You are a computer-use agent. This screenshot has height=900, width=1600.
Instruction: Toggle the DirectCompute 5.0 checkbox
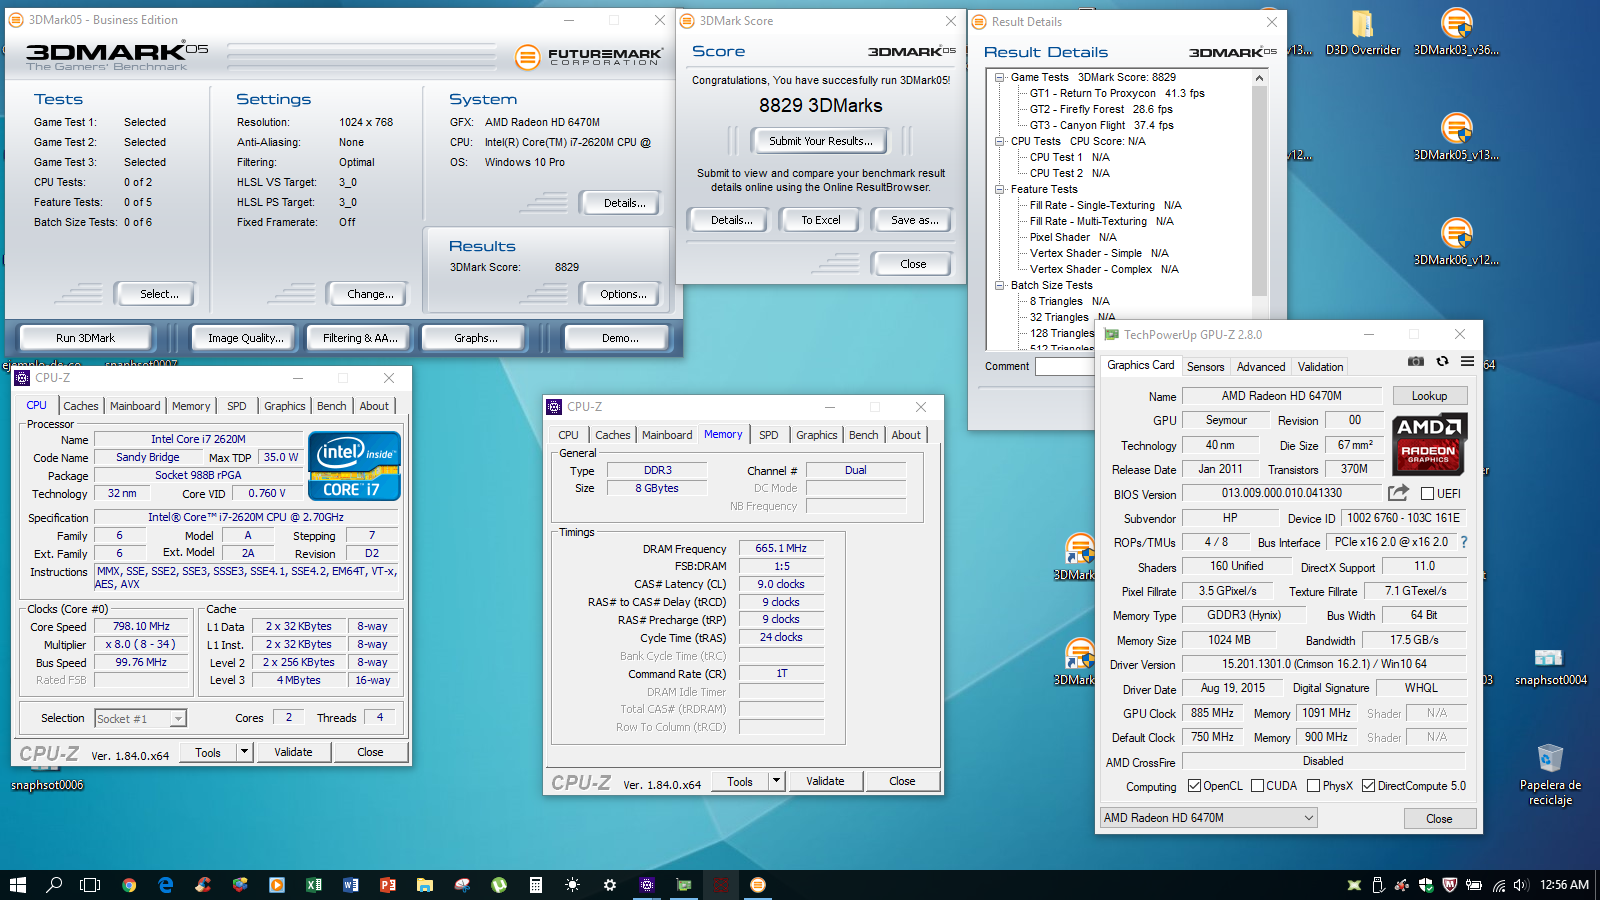pos(1369,786)
